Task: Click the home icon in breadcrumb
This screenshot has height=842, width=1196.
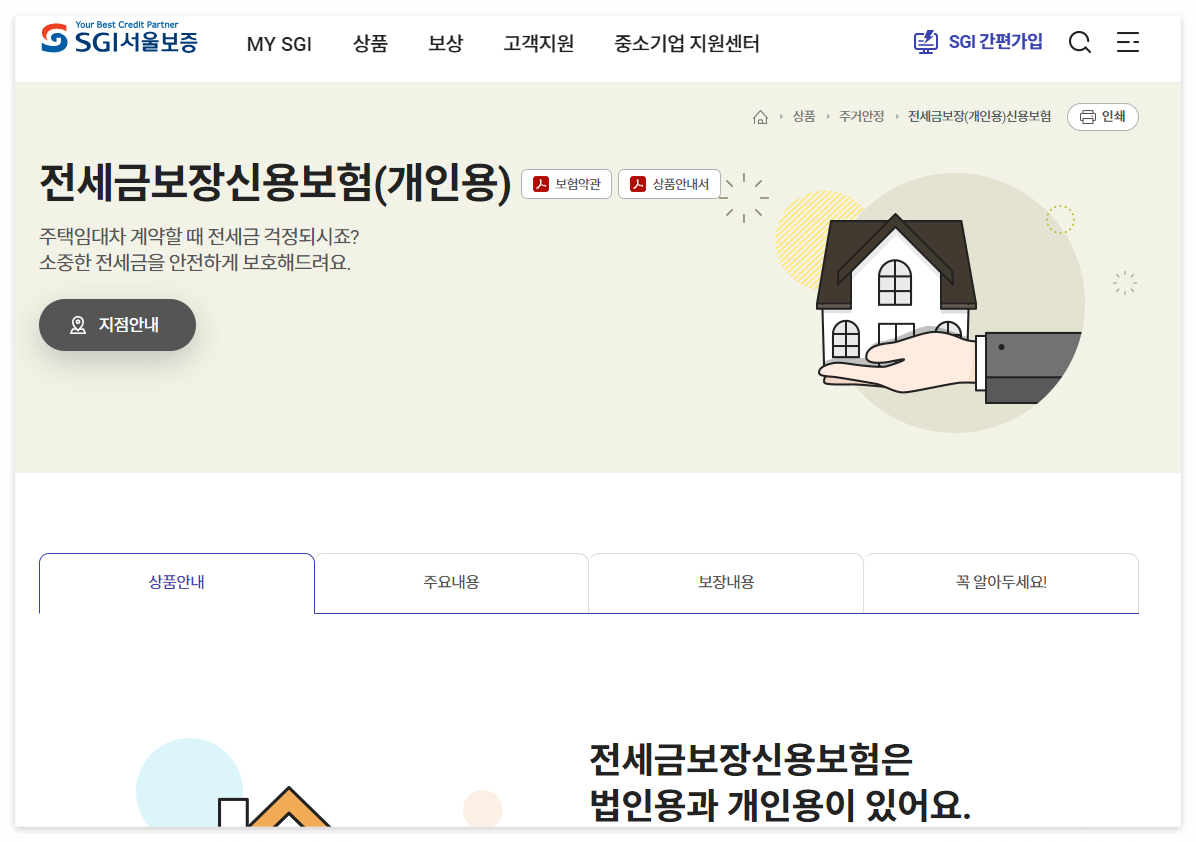Action: (x=760, y=117)
